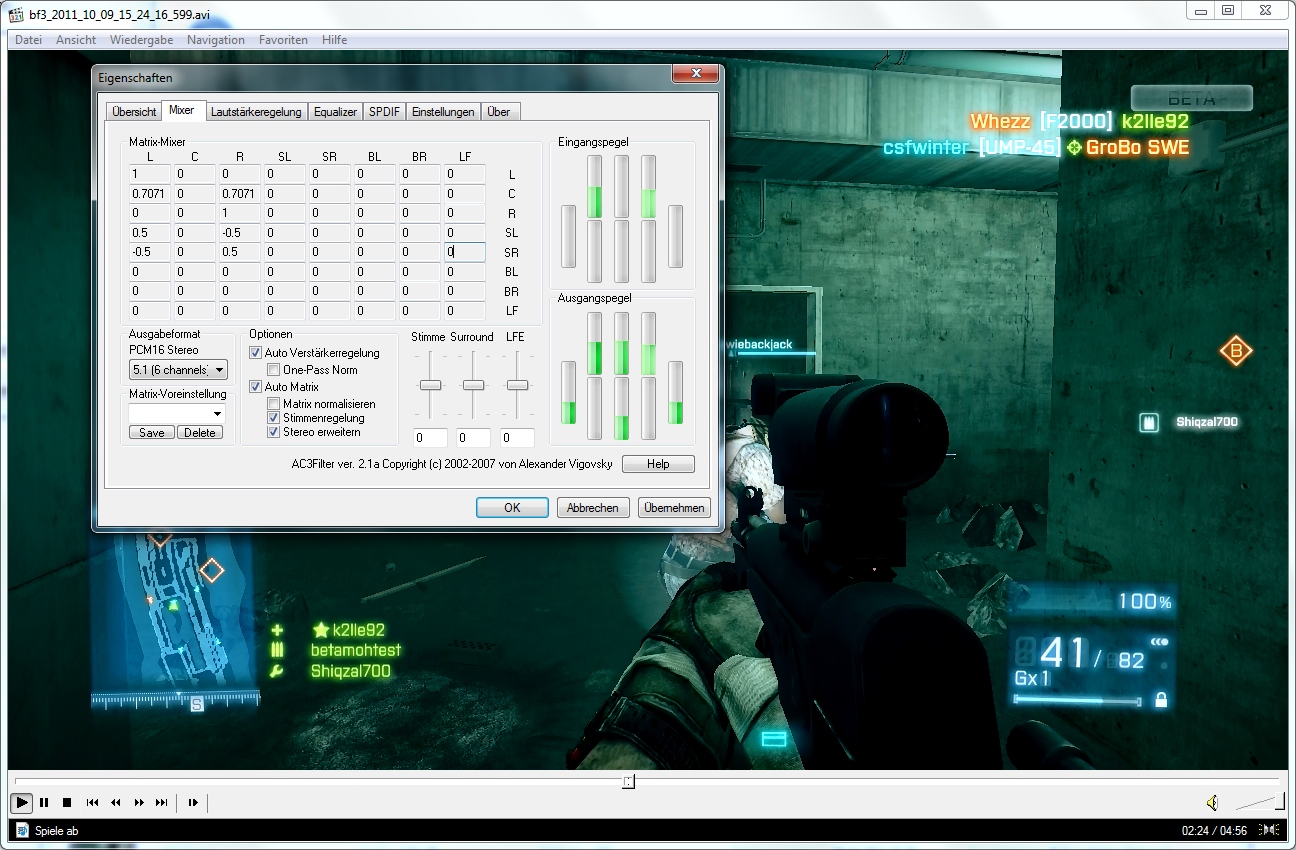Click the matrix cell in row R, column R
1296x850 pixels.
(x=239, y=213)
